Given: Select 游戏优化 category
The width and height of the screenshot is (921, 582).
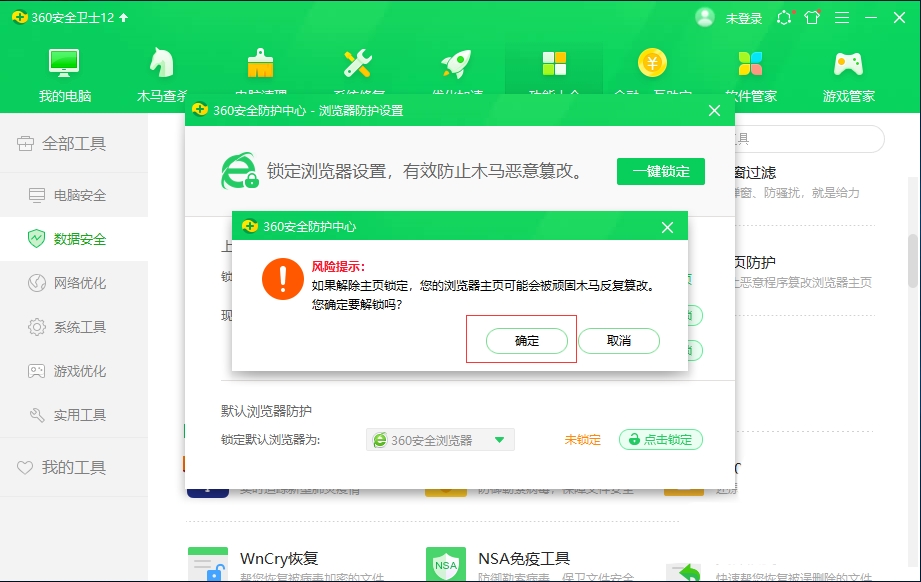Looking at the screenshot, I should click(74, 371).
